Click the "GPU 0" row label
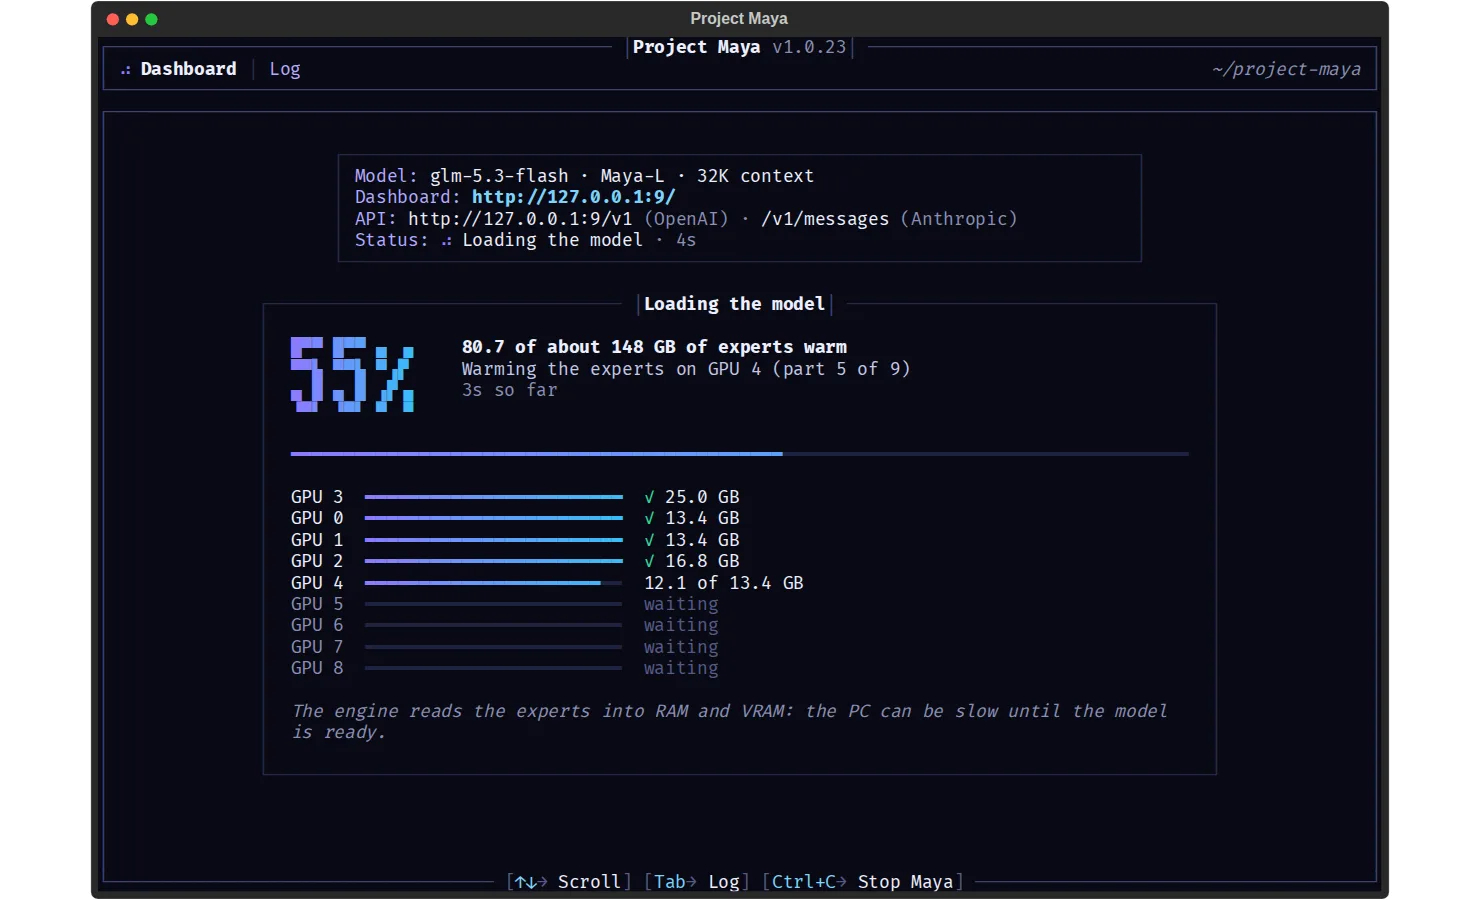The image size is (1480, 900). coord(317,518)
